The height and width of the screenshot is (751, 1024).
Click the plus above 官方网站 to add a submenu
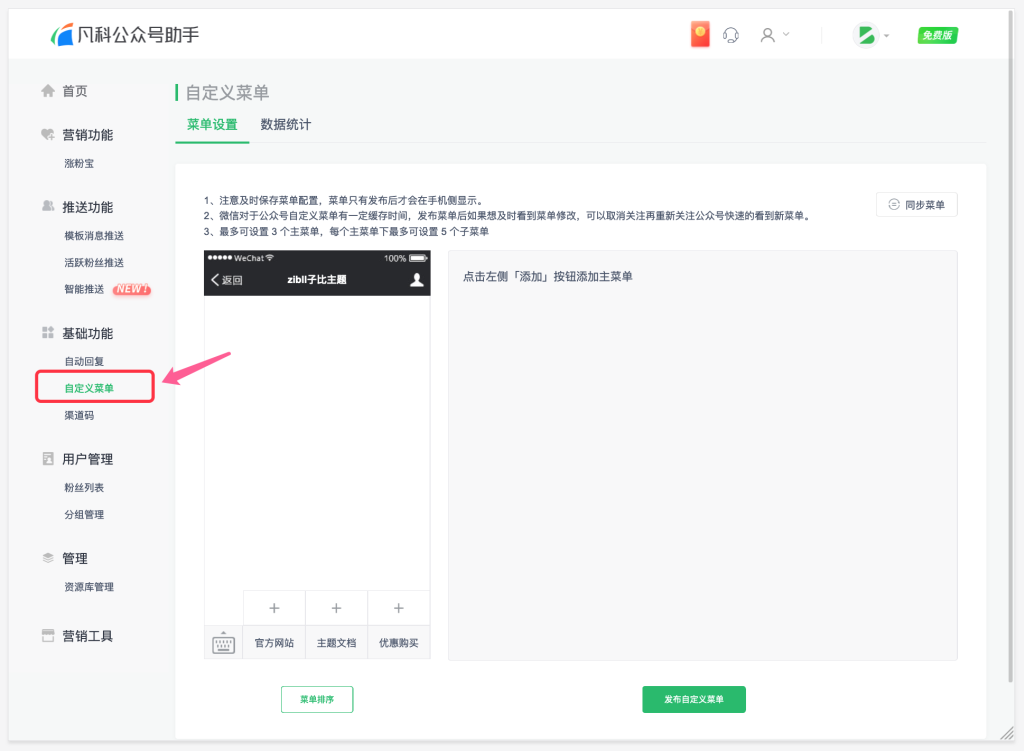(x=273, y=607)
